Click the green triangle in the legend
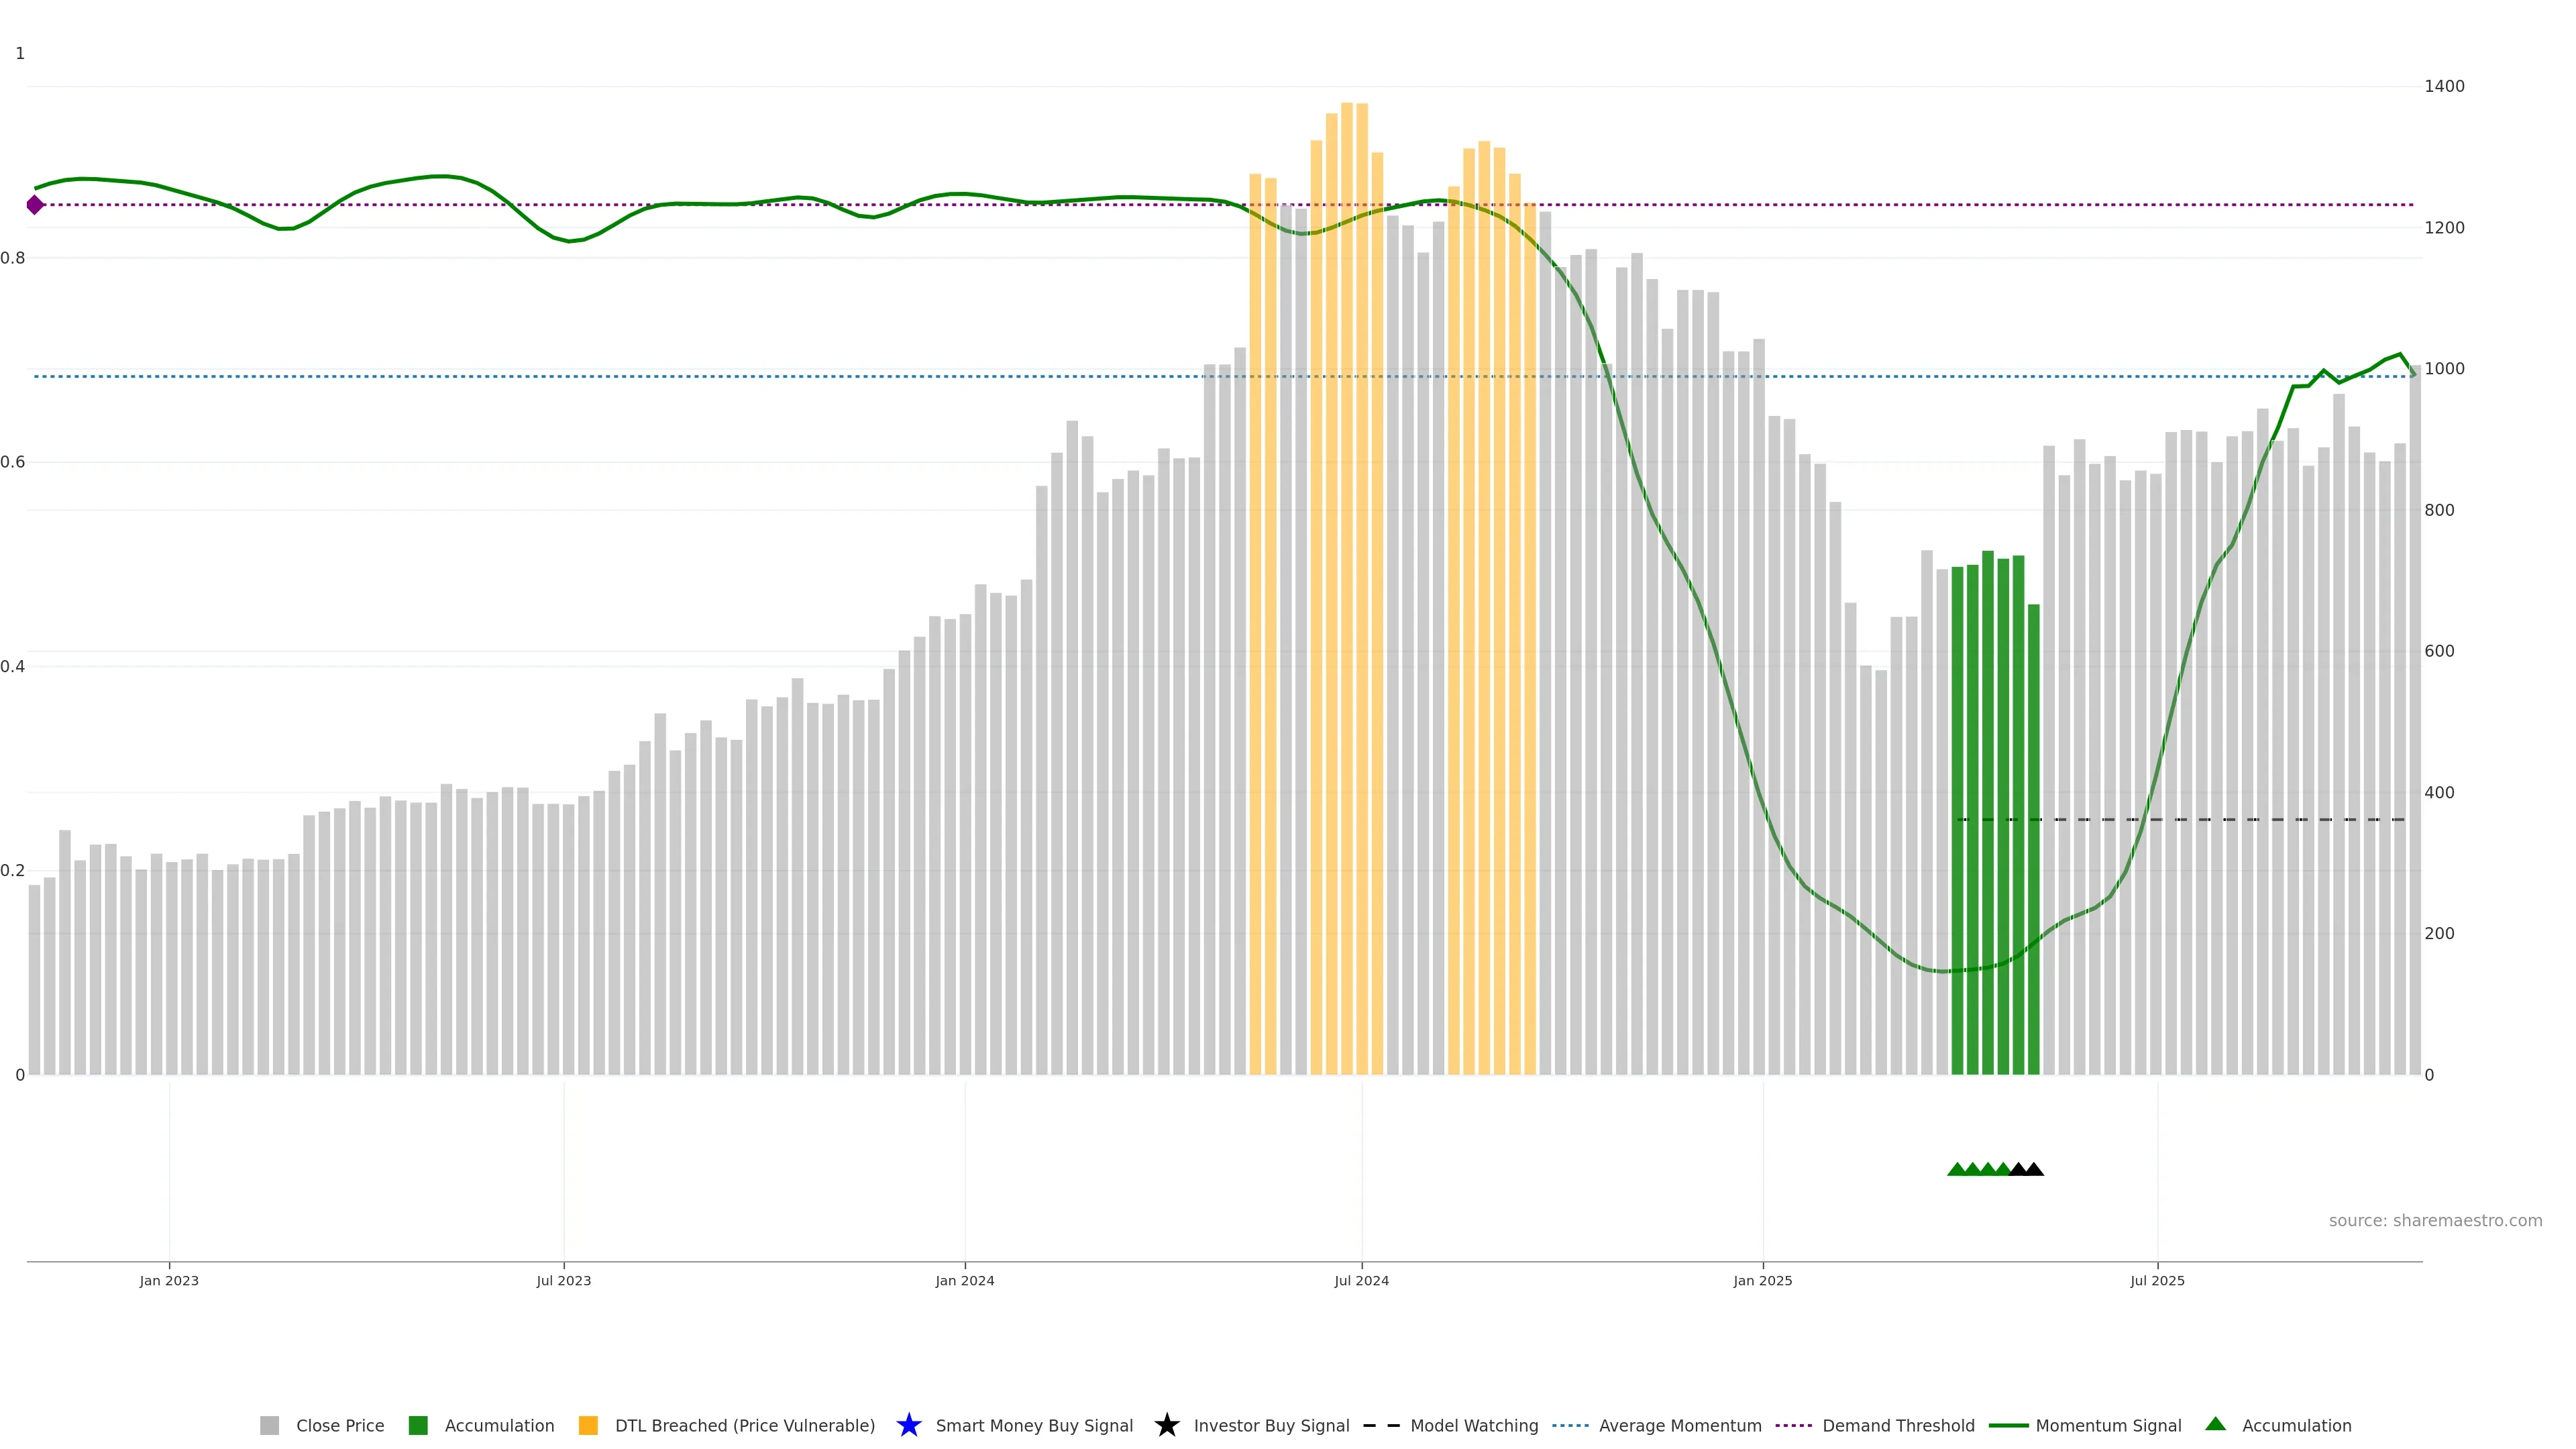 click(x=2215, y=1424)
